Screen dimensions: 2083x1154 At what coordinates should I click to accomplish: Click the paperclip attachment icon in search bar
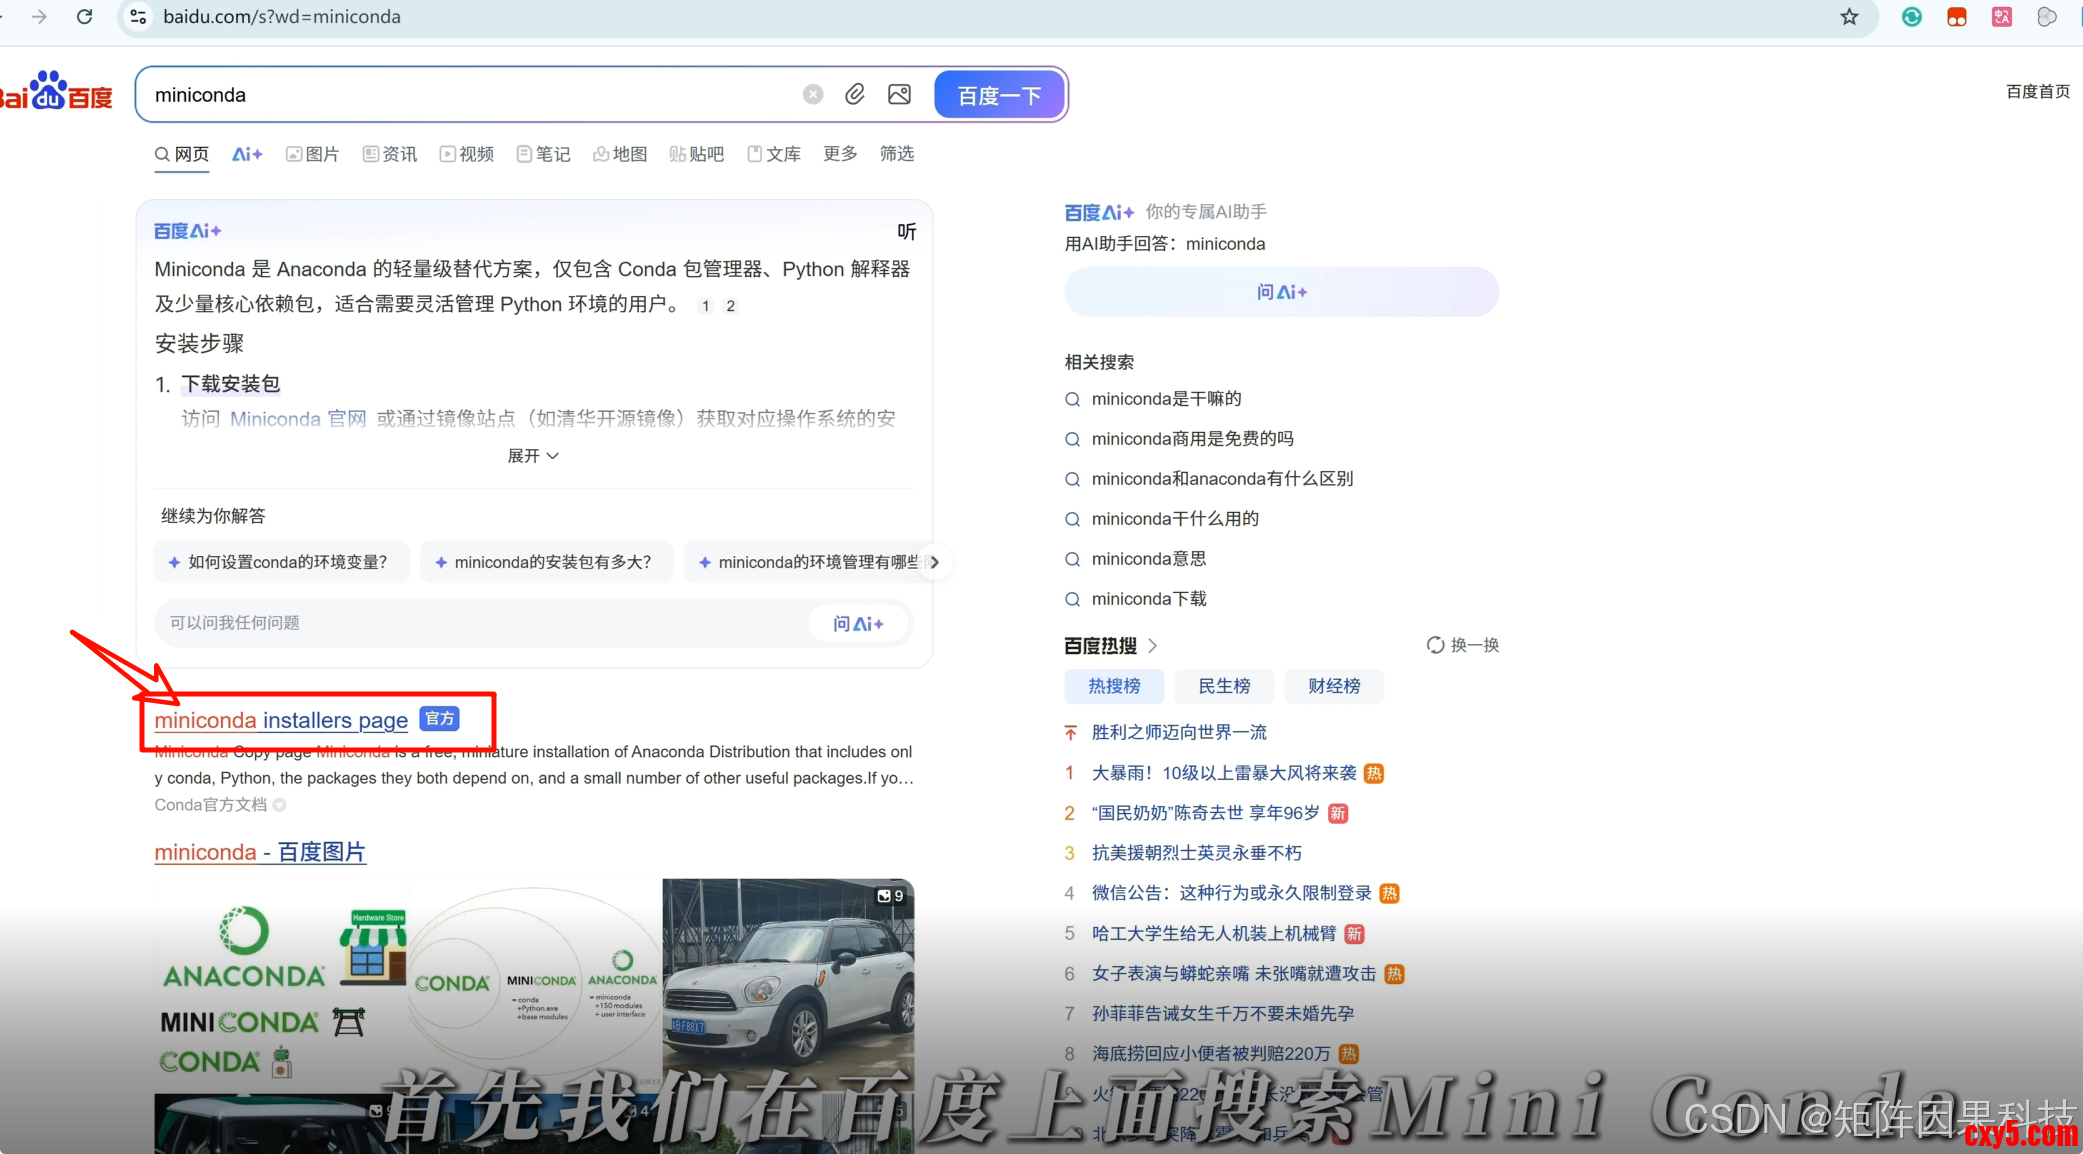tap(855, 94)
